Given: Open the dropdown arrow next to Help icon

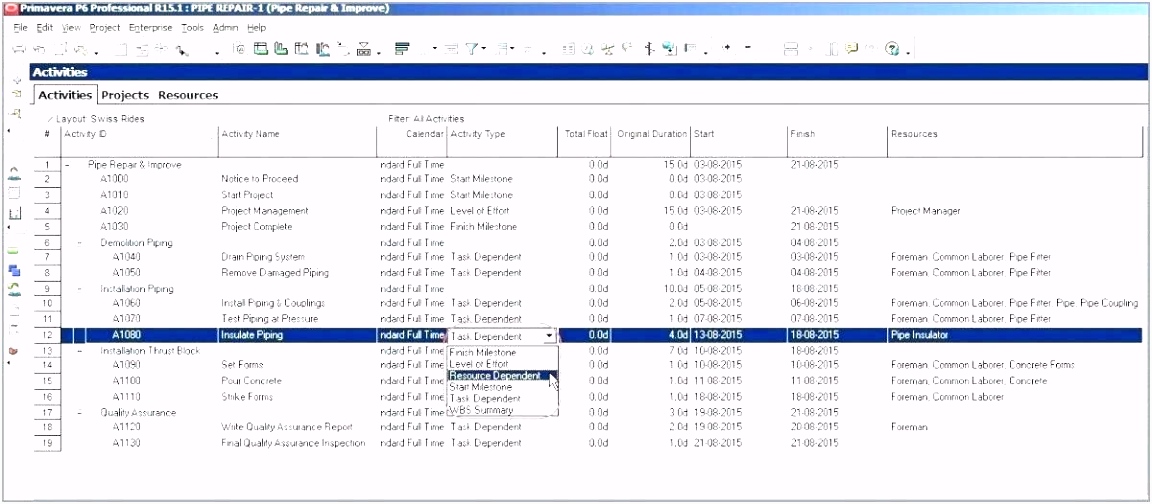Looking at the screenshot, I should [908, 51].
